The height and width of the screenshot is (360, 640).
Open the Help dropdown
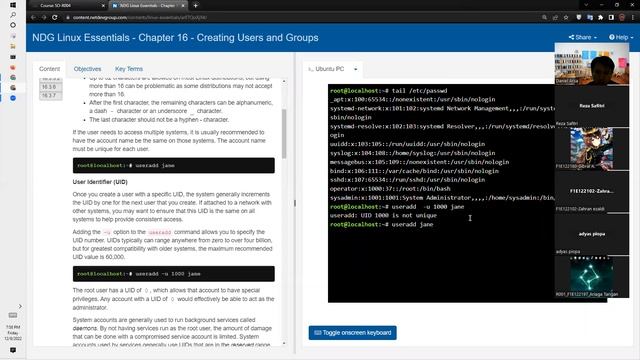pos(621,37)
